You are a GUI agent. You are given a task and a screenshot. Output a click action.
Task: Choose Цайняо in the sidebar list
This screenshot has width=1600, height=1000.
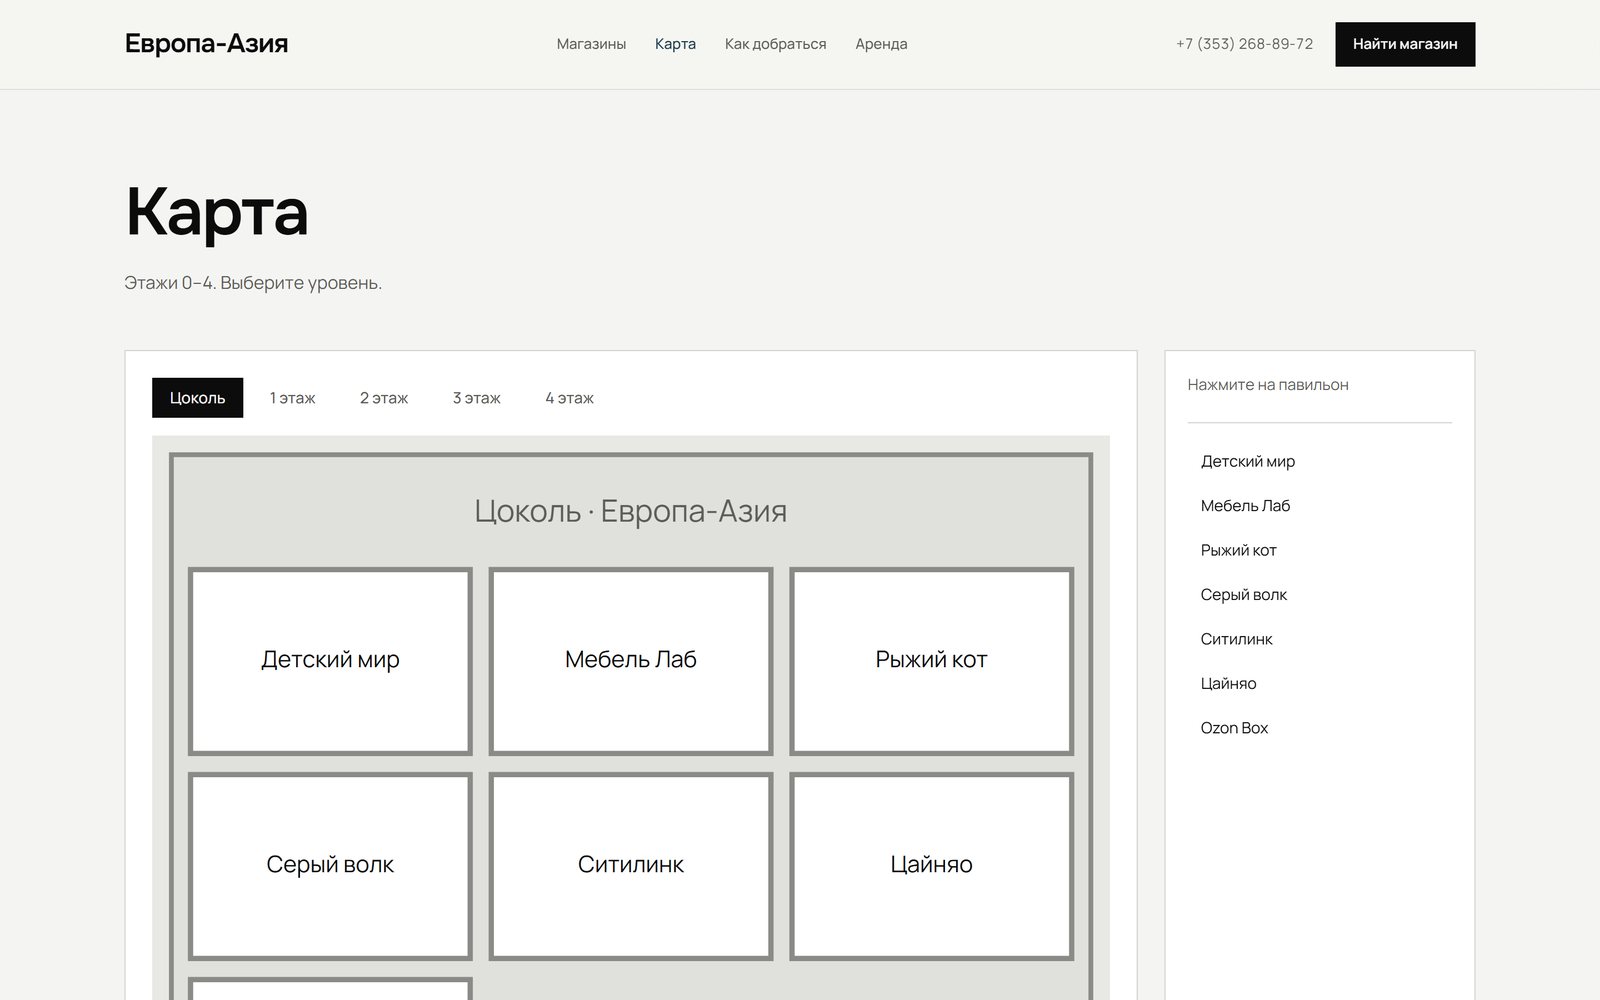point(1319,684)
